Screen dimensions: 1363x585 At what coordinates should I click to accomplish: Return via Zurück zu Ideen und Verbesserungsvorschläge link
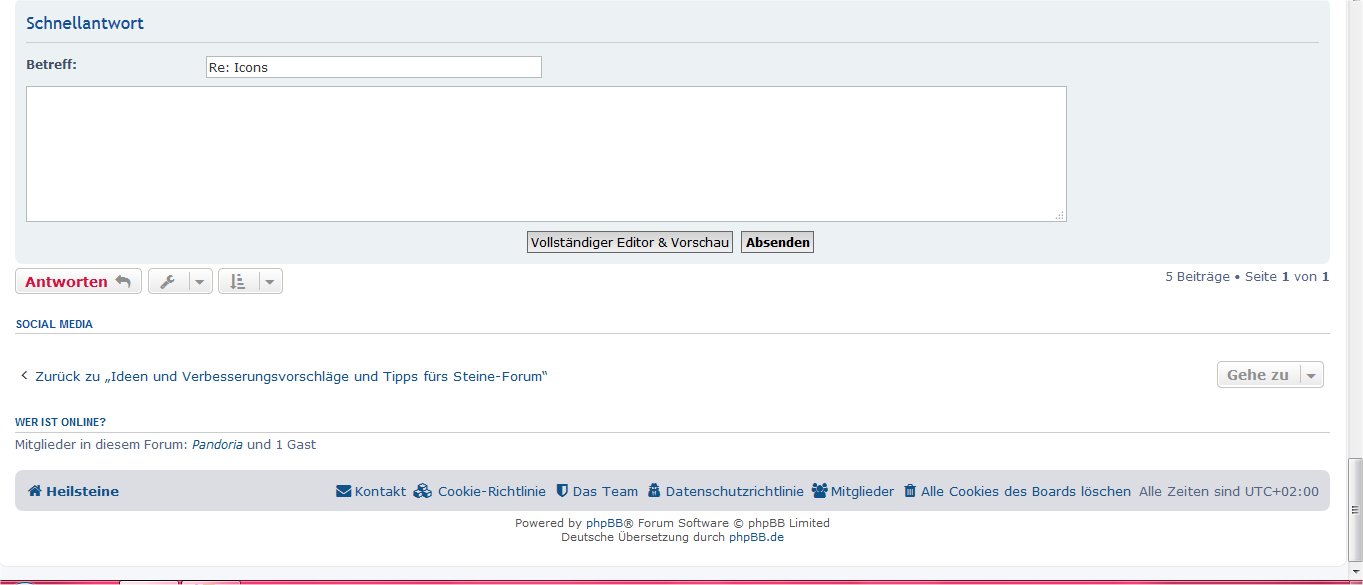[284, 376]
